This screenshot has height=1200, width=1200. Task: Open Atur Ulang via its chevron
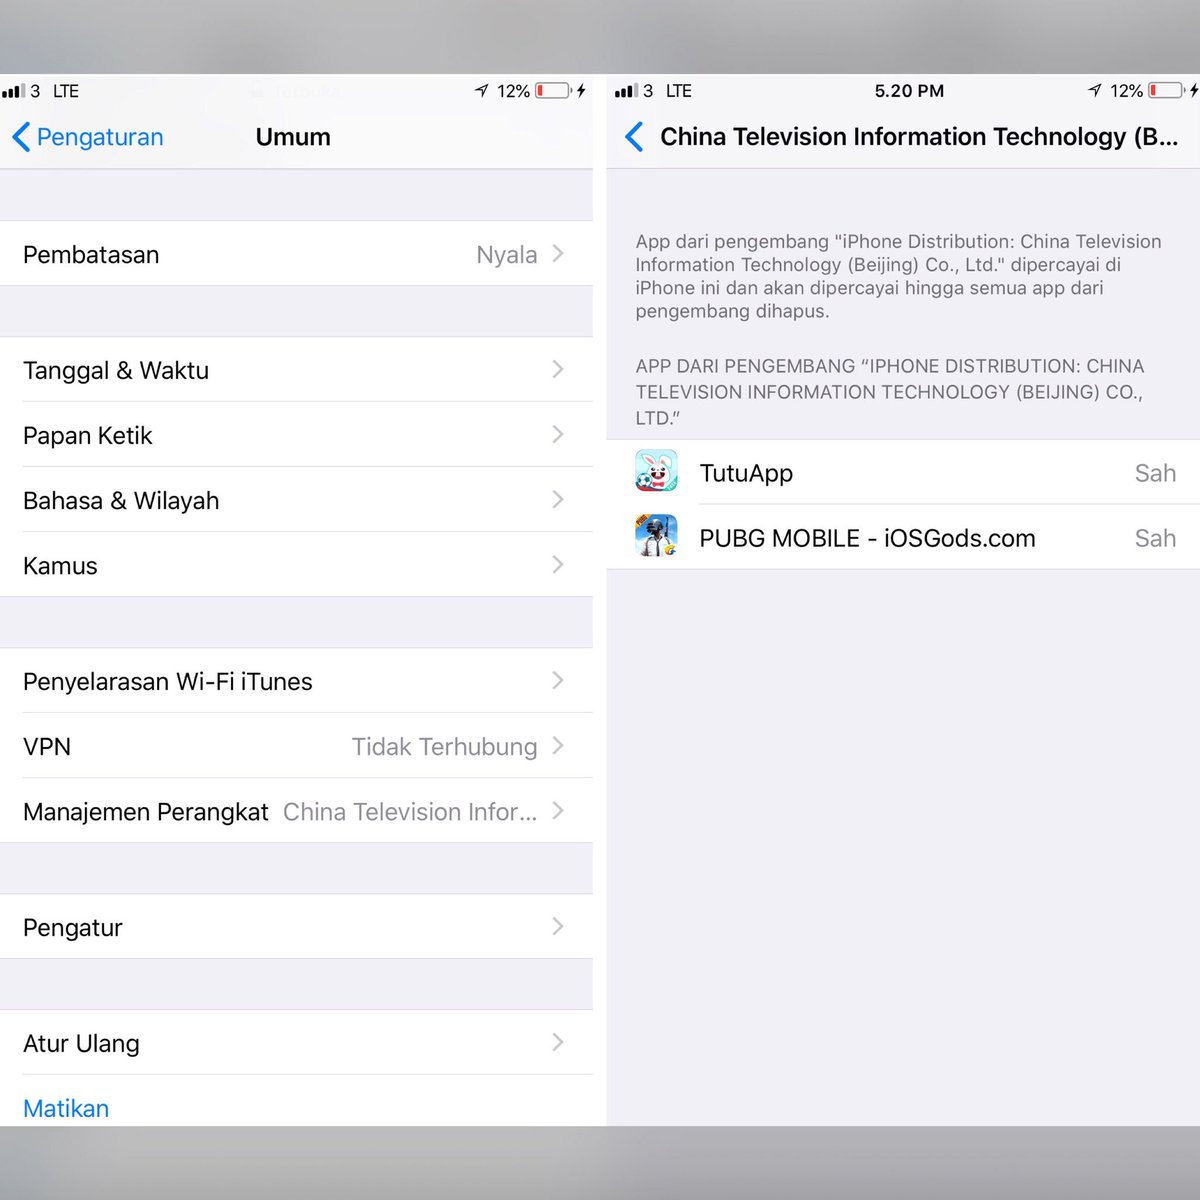pos(558,1043)
